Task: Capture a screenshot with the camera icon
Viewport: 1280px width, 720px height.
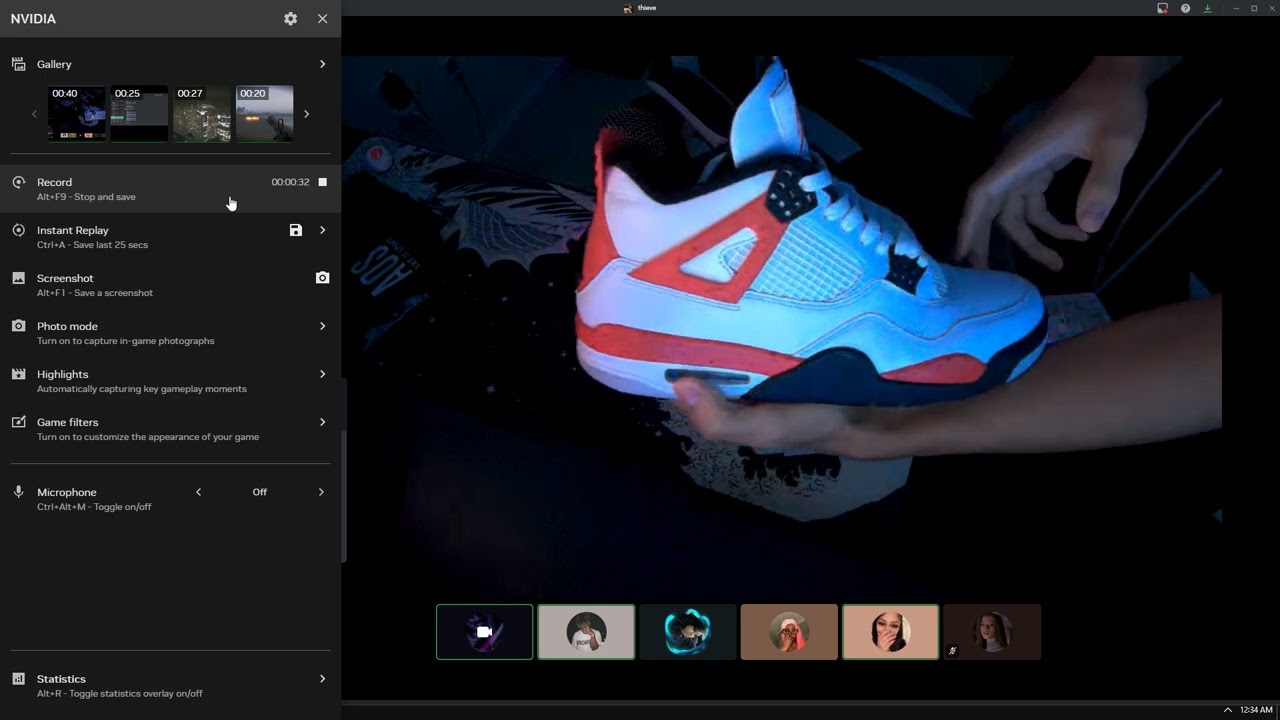Action: [x=322, y=278]
